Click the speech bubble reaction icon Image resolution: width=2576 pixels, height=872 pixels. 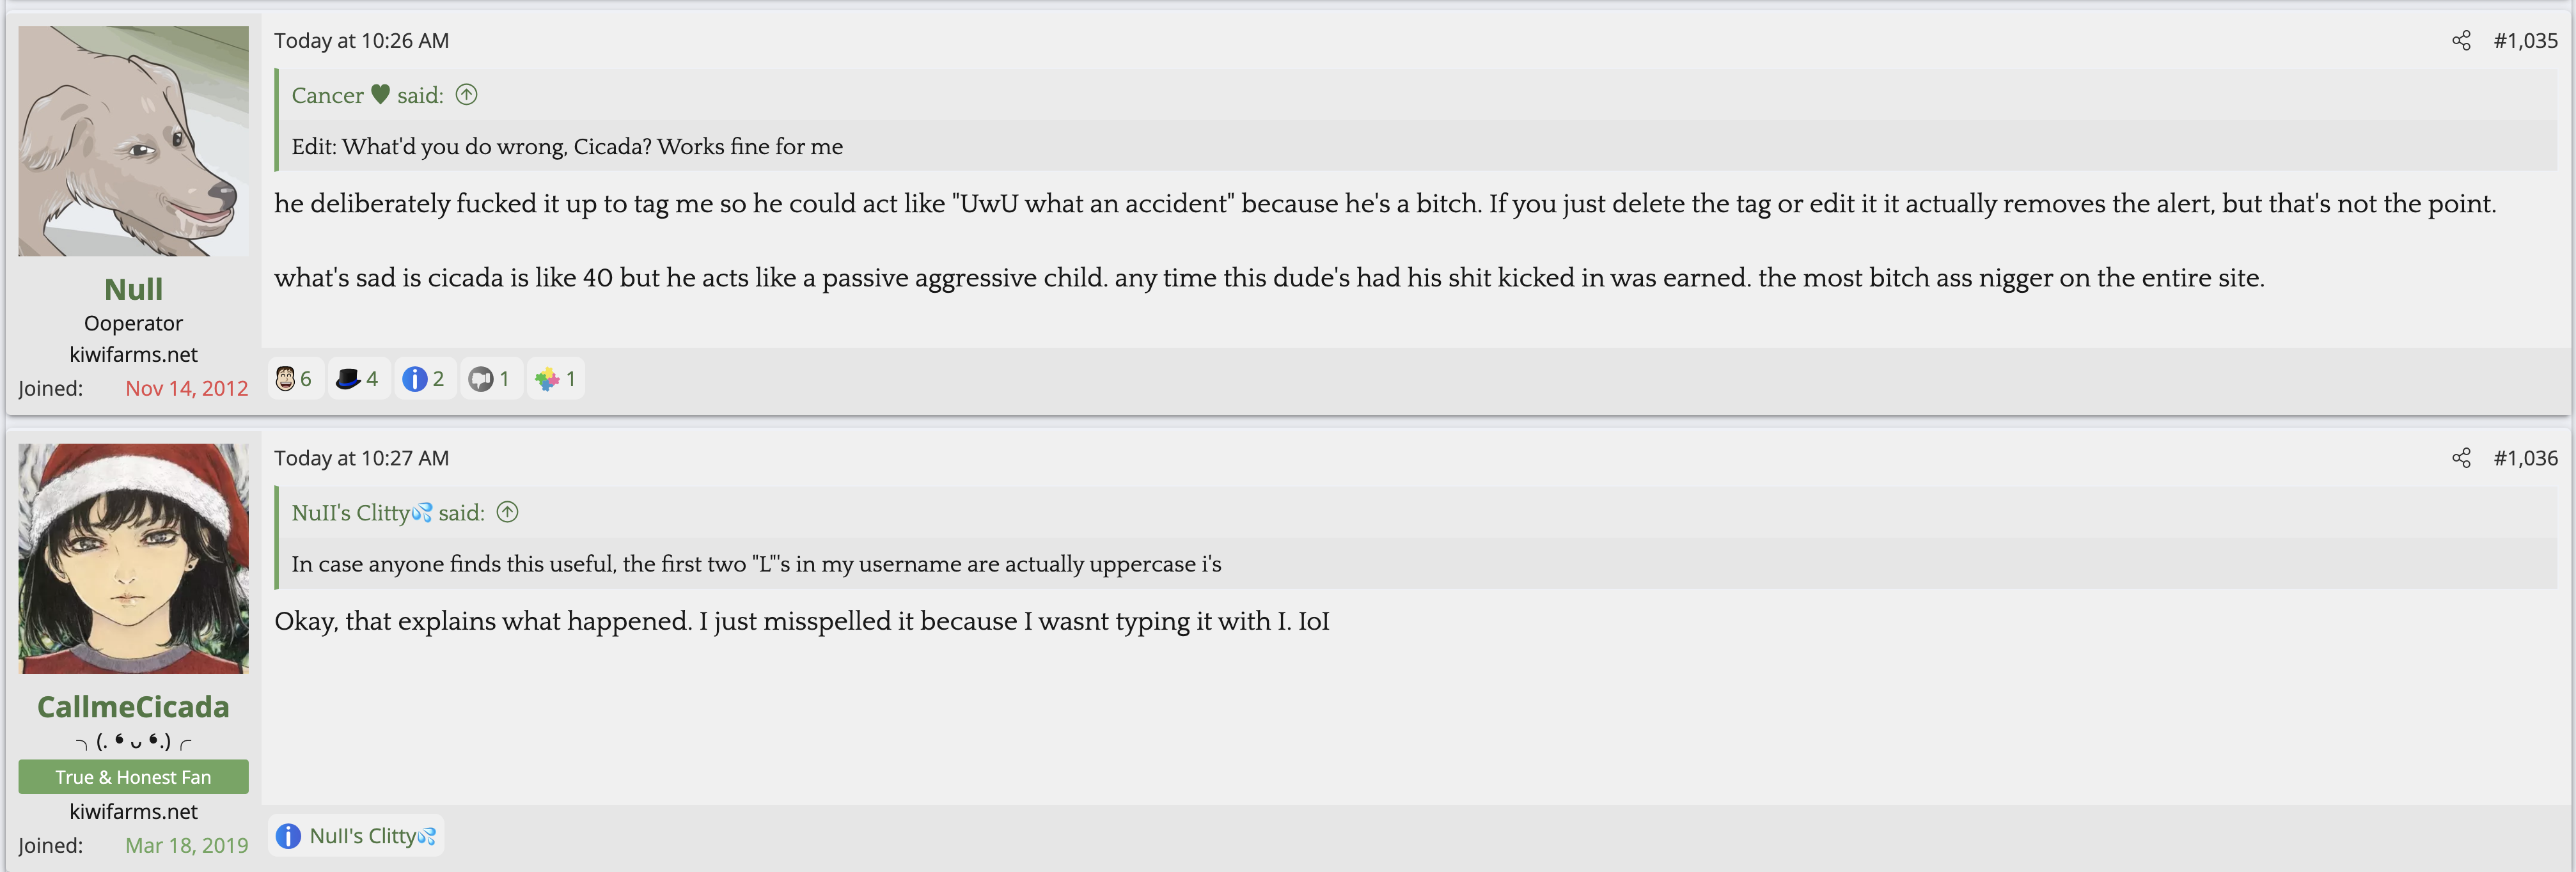[x=481, y=379]
